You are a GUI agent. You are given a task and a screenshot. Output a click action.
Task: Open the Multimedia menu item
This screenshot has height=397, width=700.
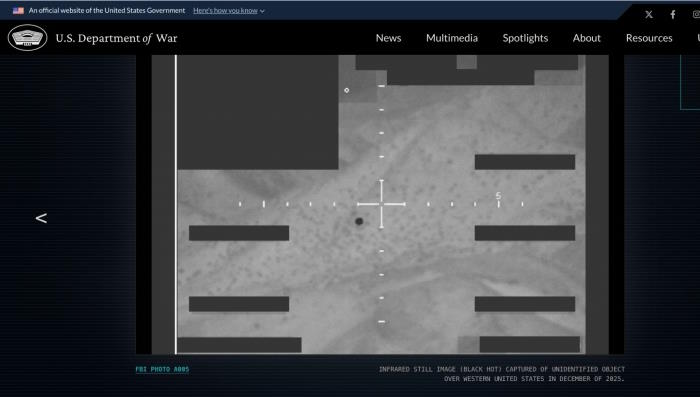tap(452, 38)
